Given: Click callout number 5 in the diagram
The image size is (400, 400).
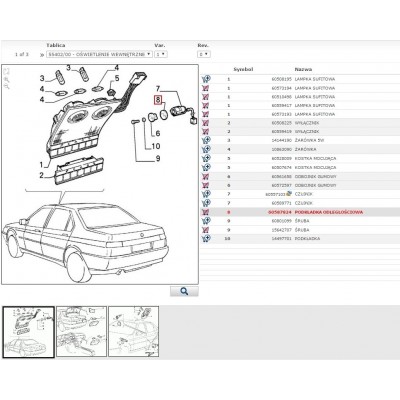Looking at the screenshot, I should click(x=117, y=78).
